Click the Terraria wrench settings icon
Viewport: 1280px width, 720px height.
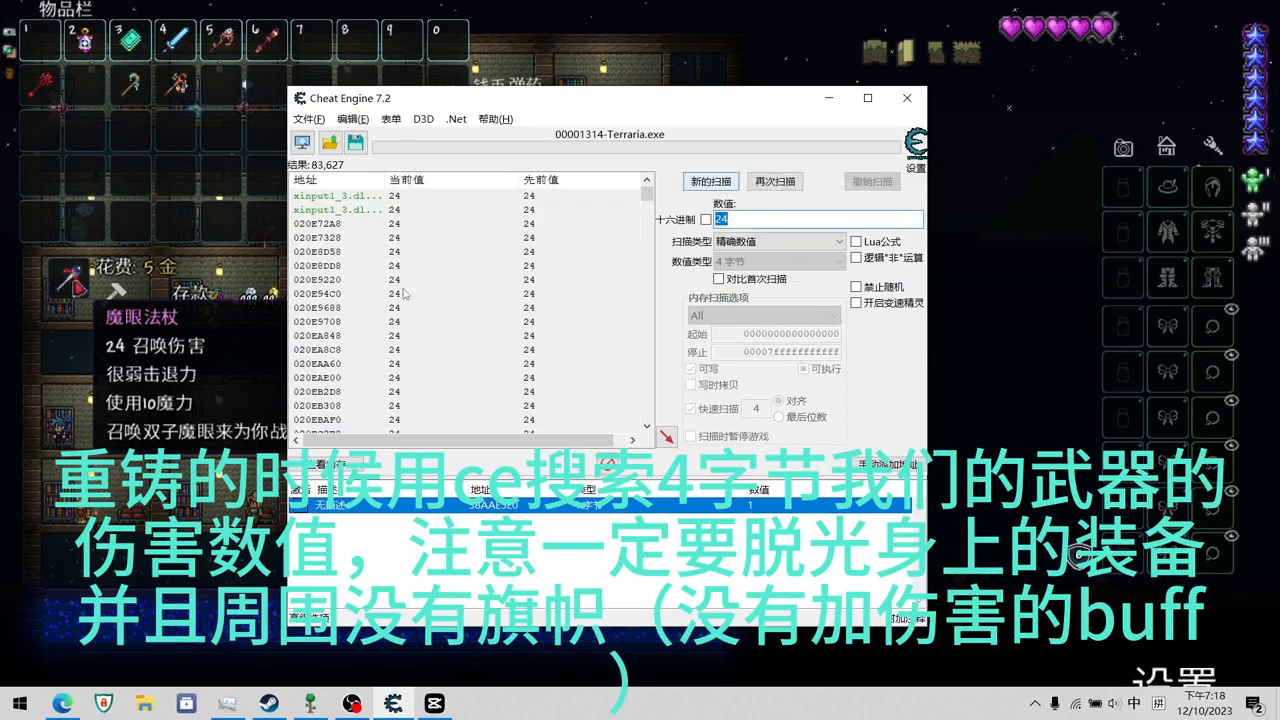(1212, 146)
